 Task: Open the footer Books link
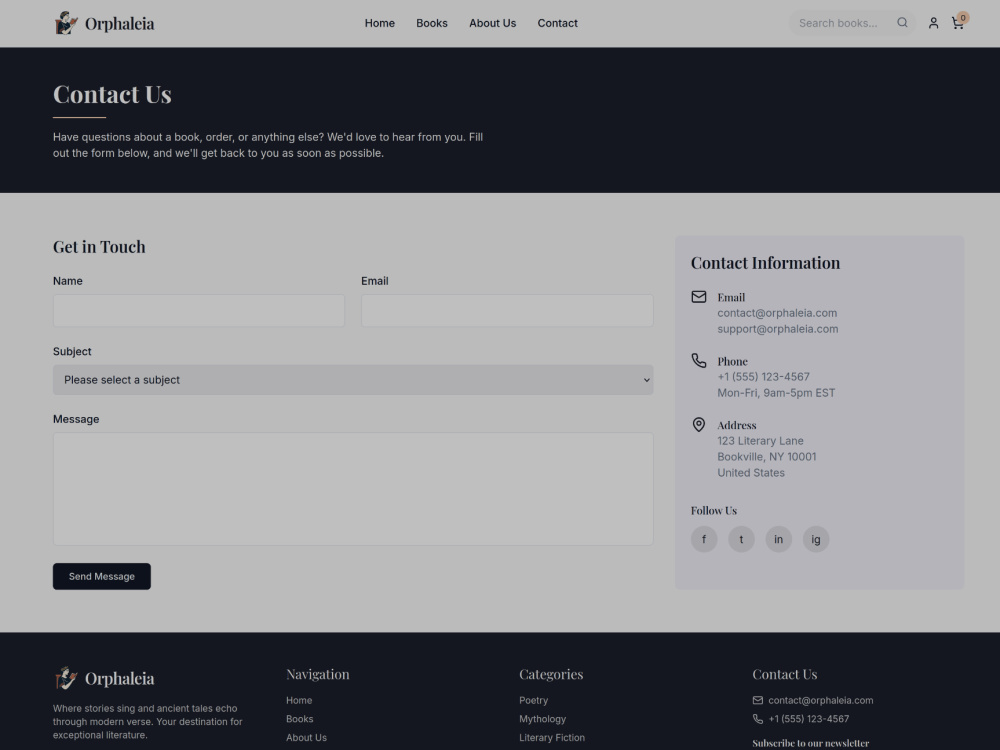tap(300, 719)
